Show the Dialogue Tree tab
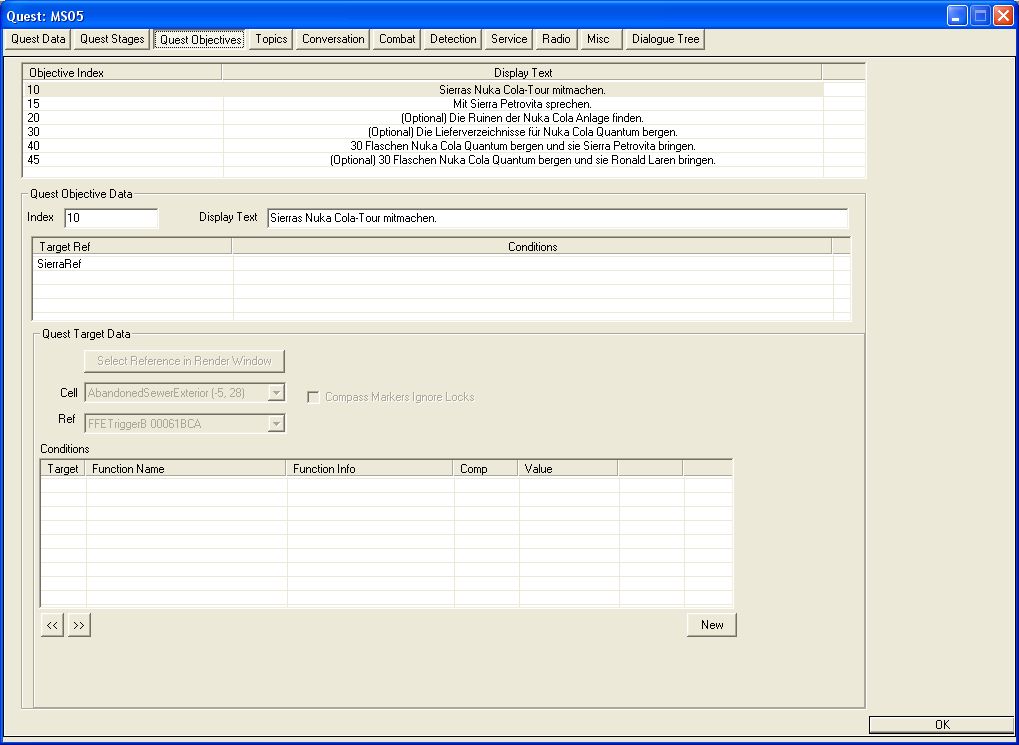Image resolution: width=1019 pixels, height=745 pixels. tap(665, 39)
